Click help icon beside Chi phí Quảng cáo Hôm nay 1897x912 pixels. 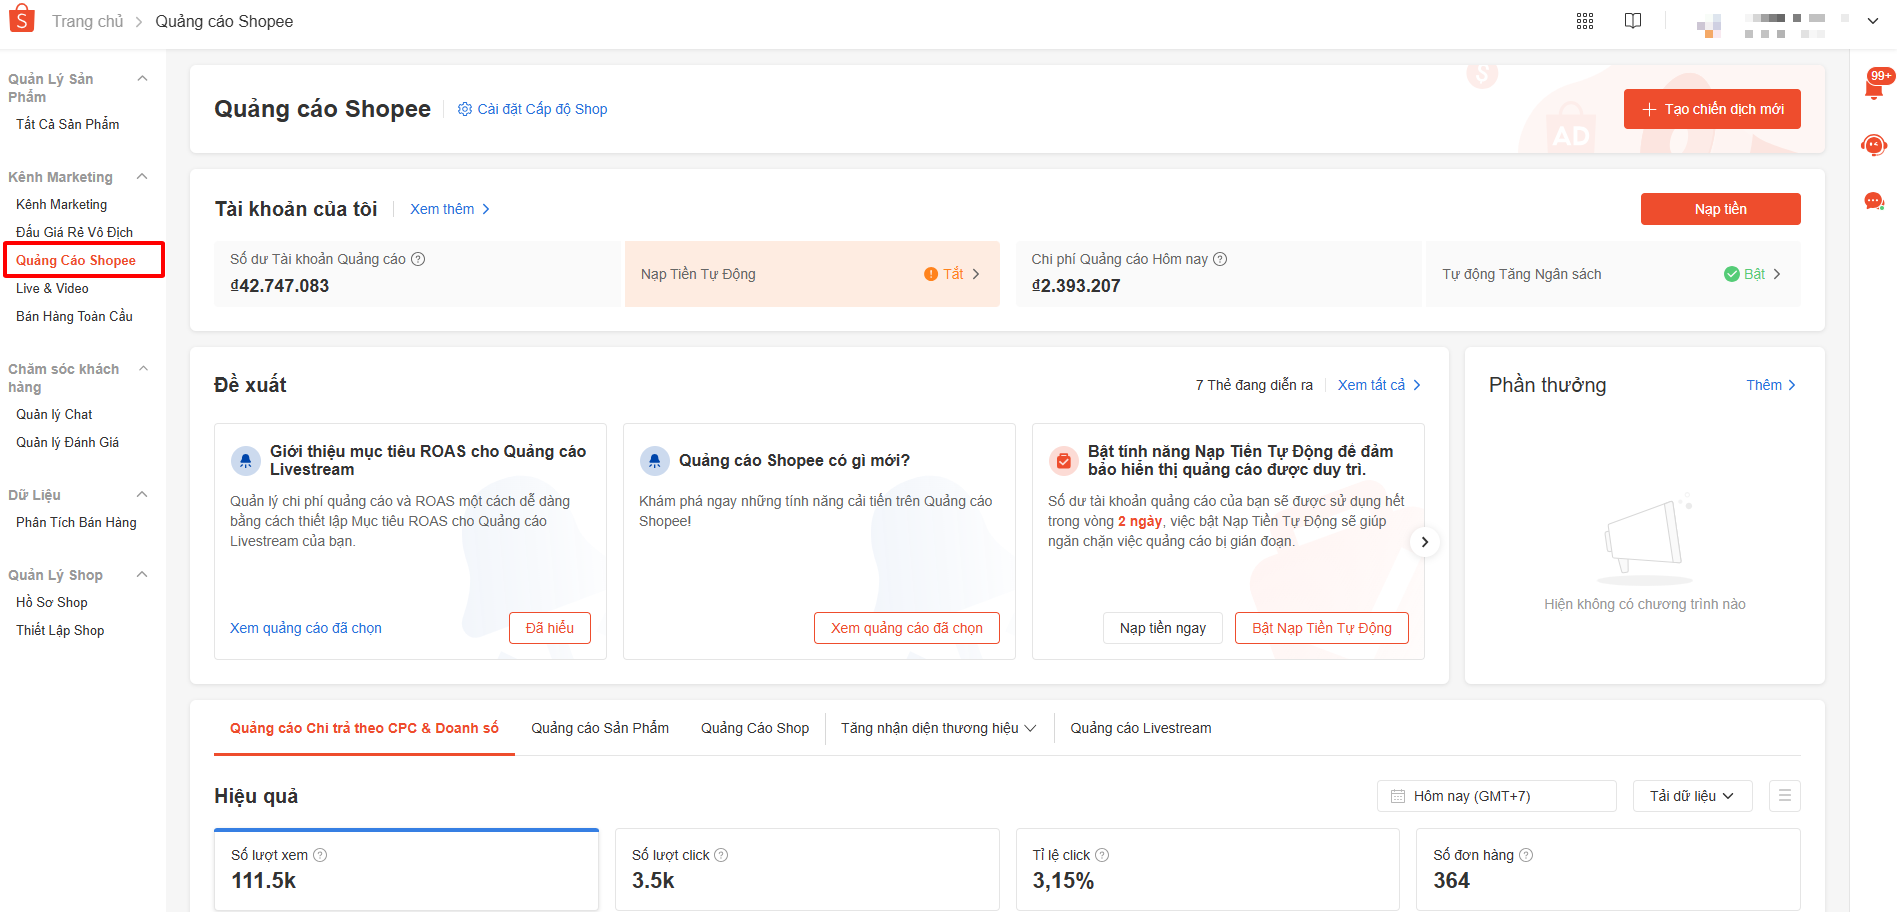1220,259
